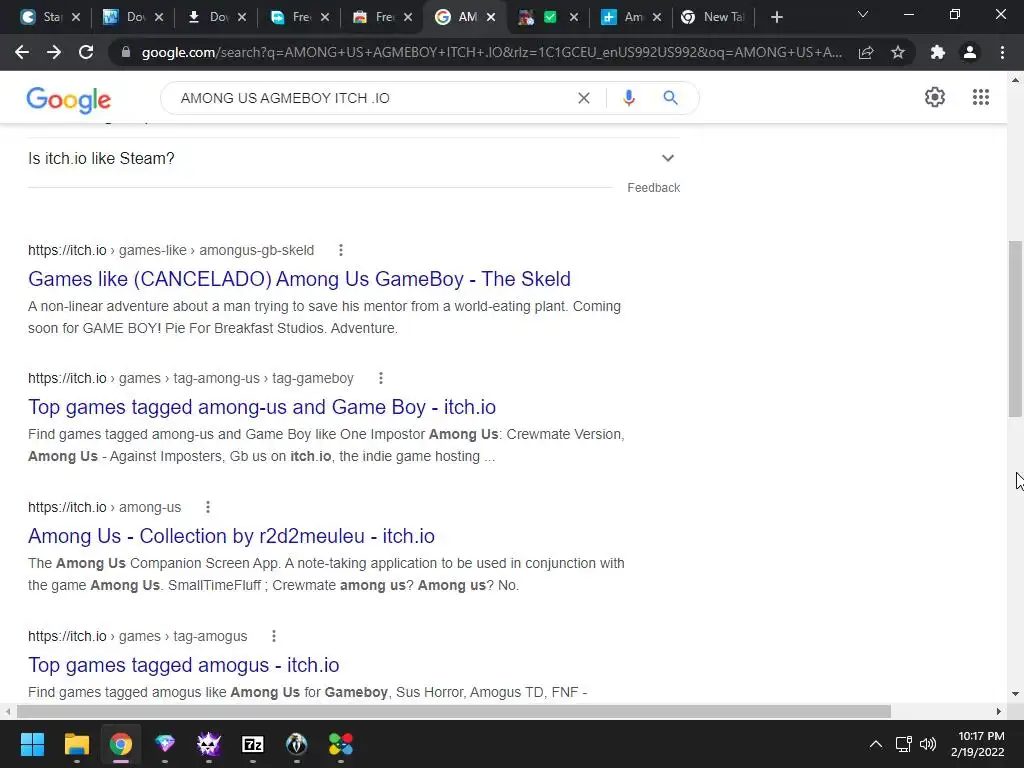1024x768 pixels.
Task: Open Top games tagged amogus result
Action: tap(184, 665)
